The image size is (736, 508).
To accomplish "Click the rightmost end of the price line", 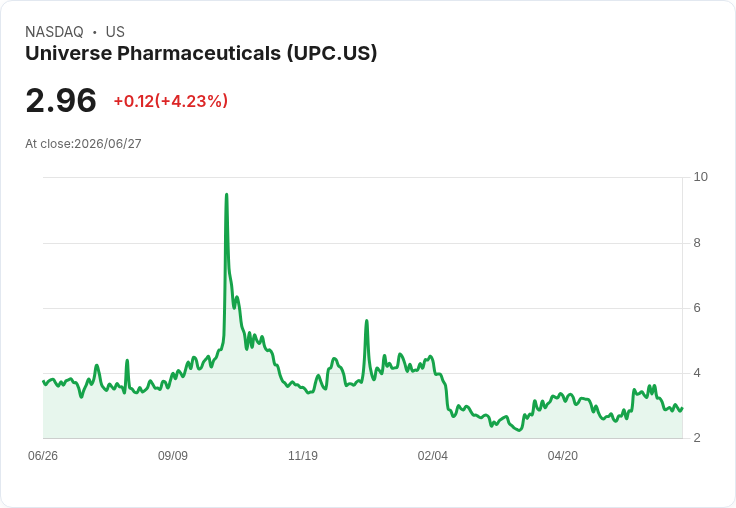I will (x=682, y=408).
